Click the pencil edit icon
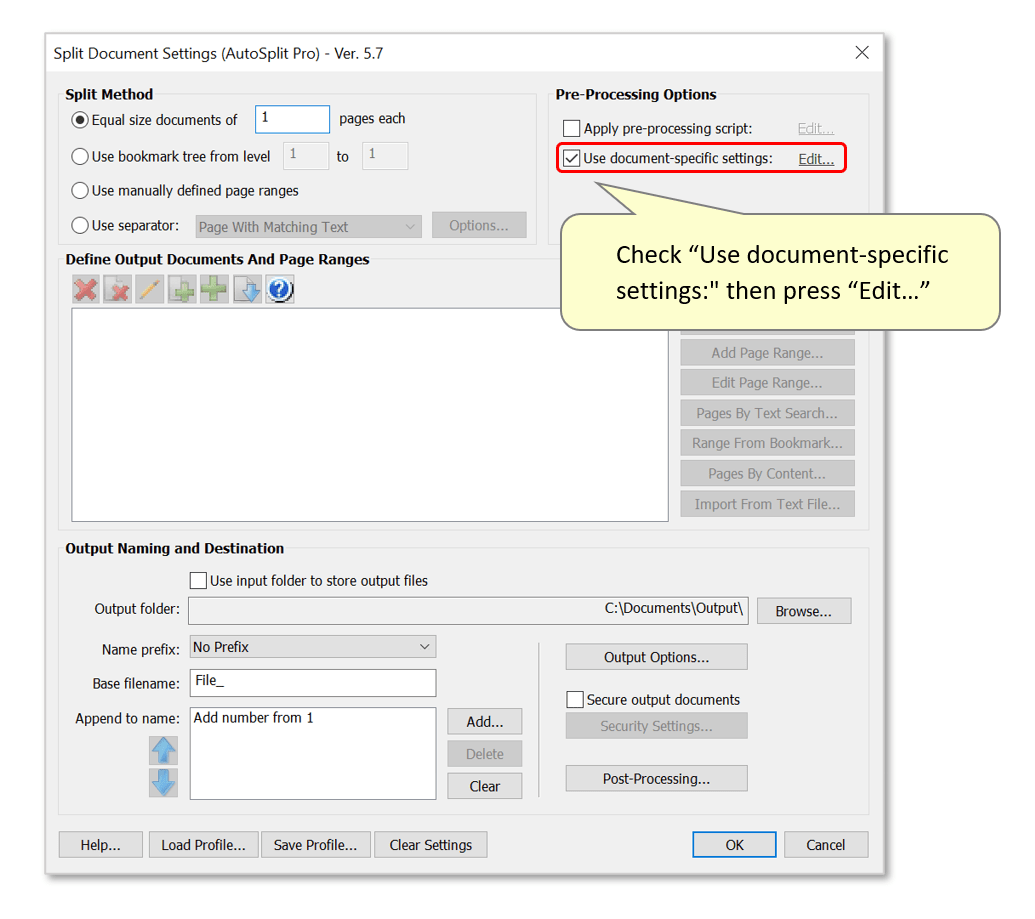The image size is (1035, 919). (150, 290)
